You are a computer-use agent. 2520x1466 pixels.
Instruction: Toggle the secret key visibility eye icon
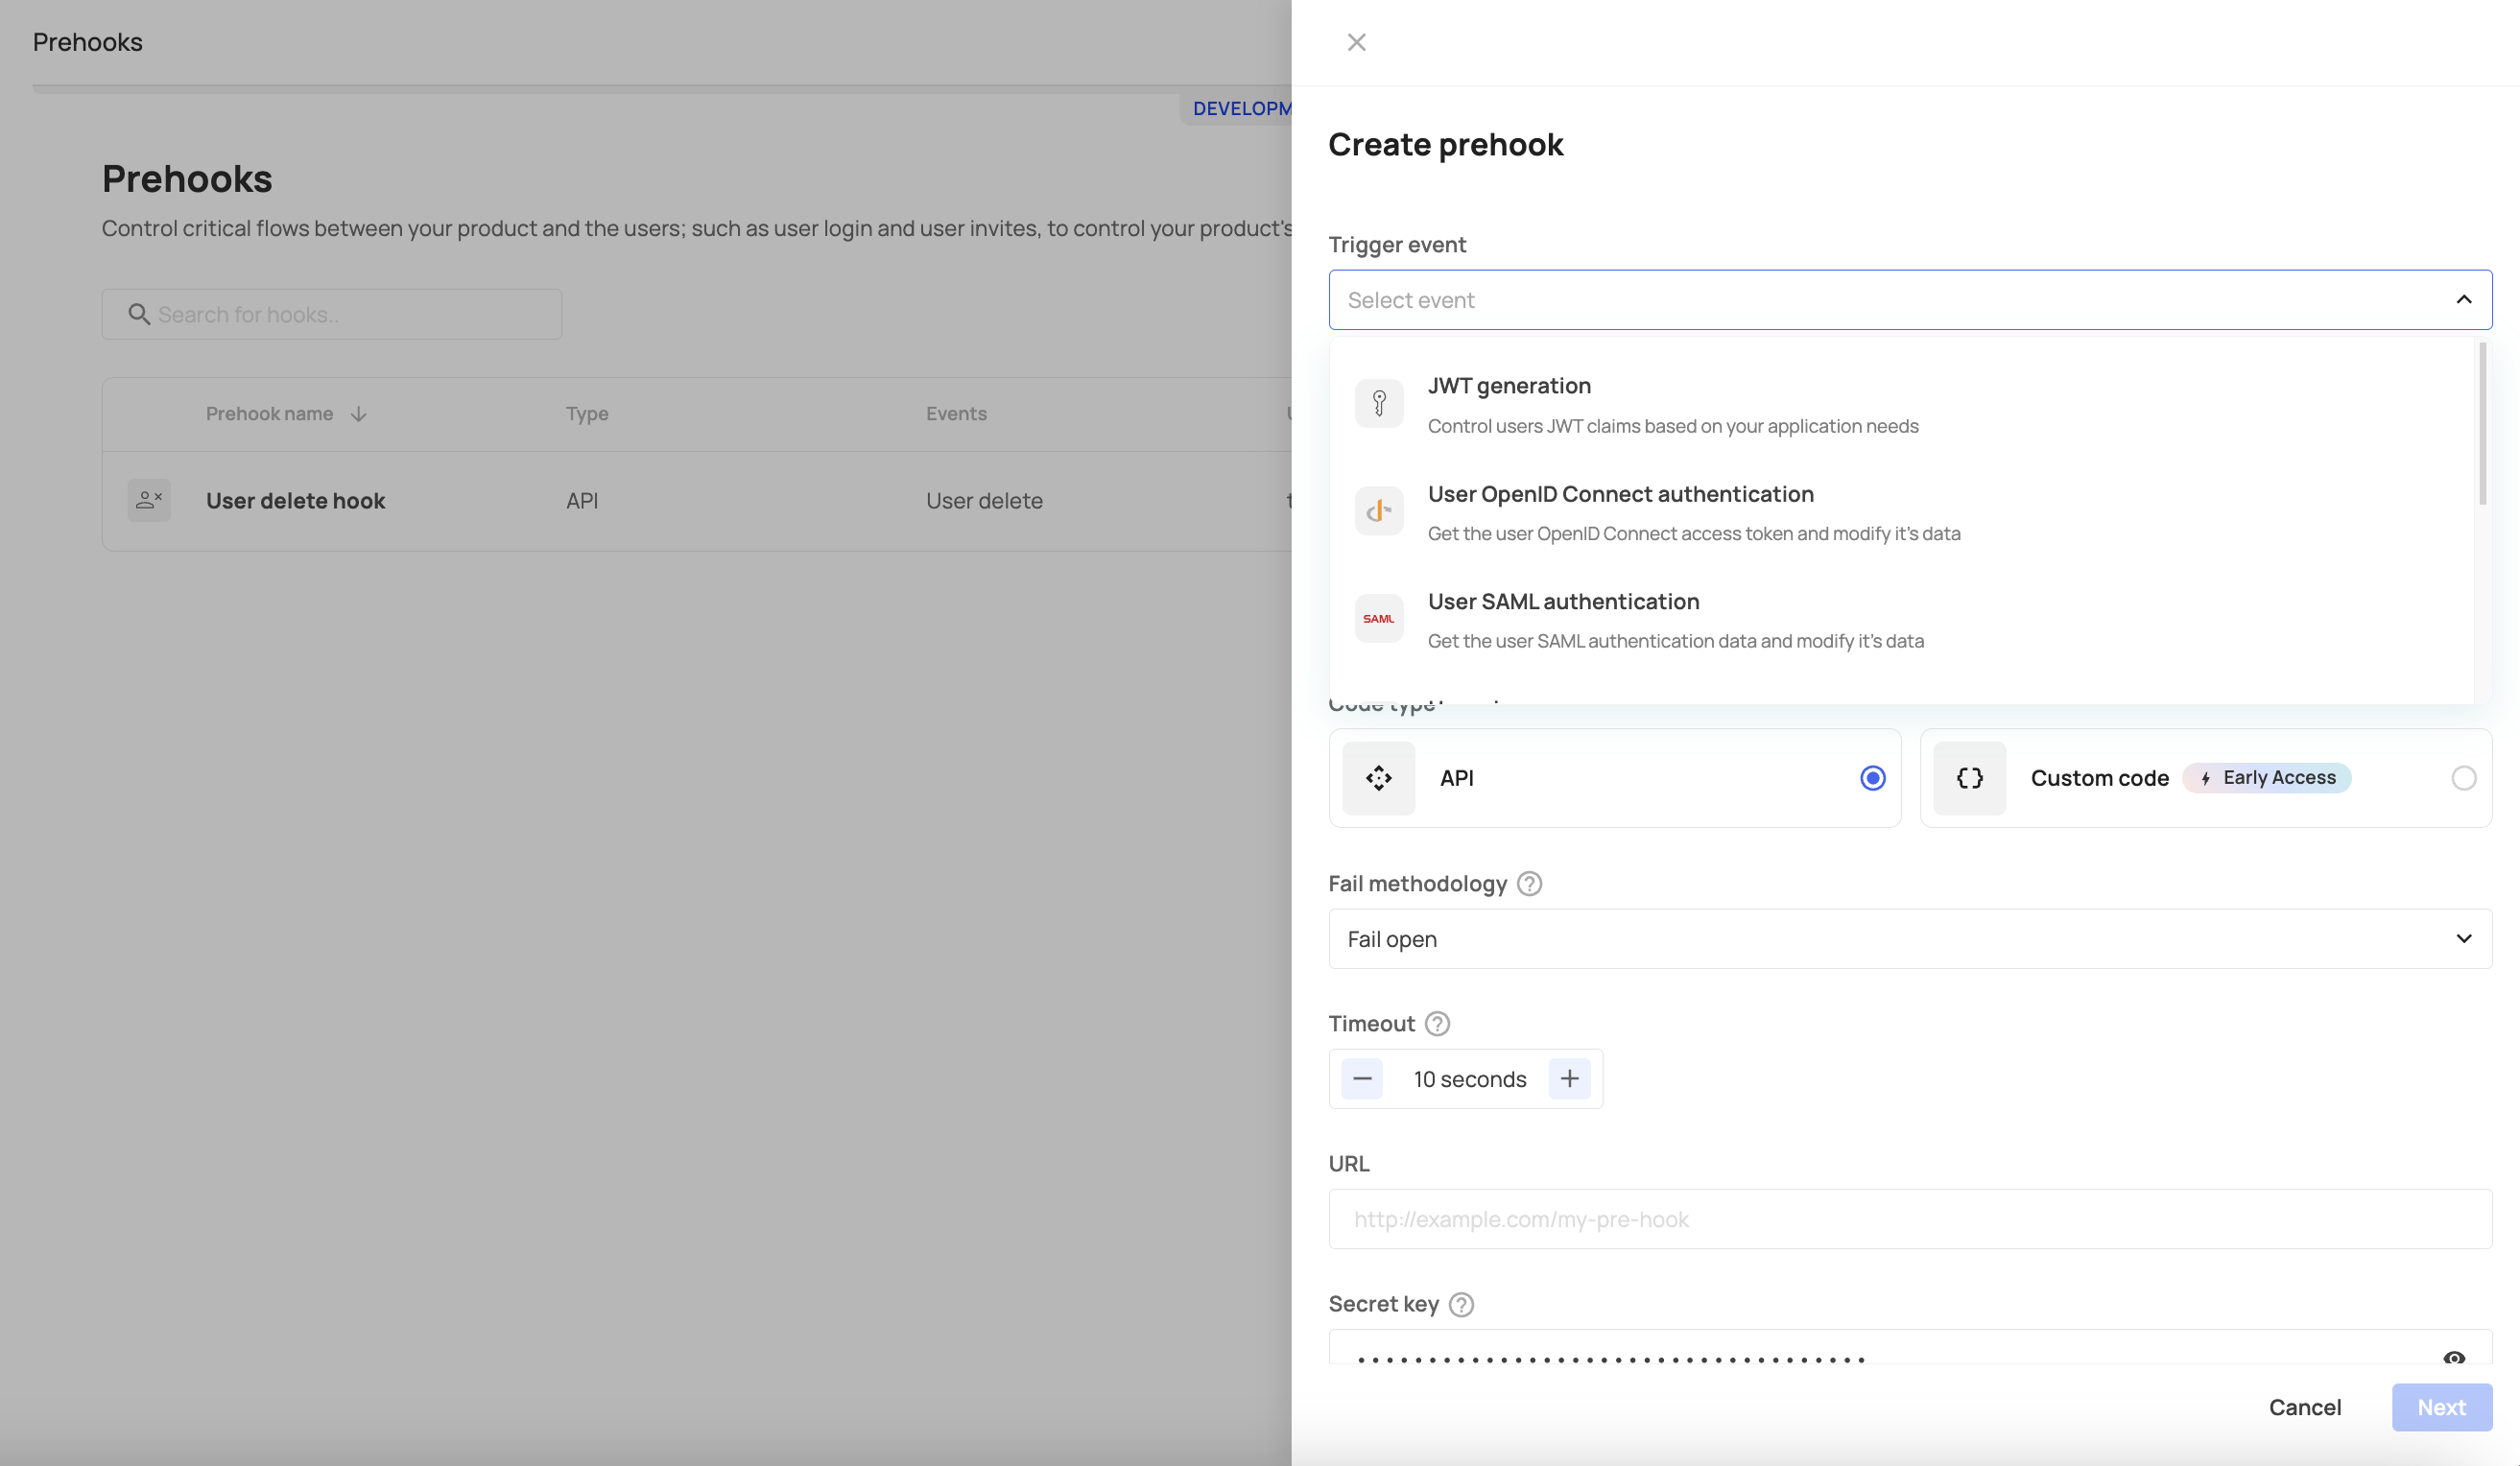[x=2456, y=1358]
